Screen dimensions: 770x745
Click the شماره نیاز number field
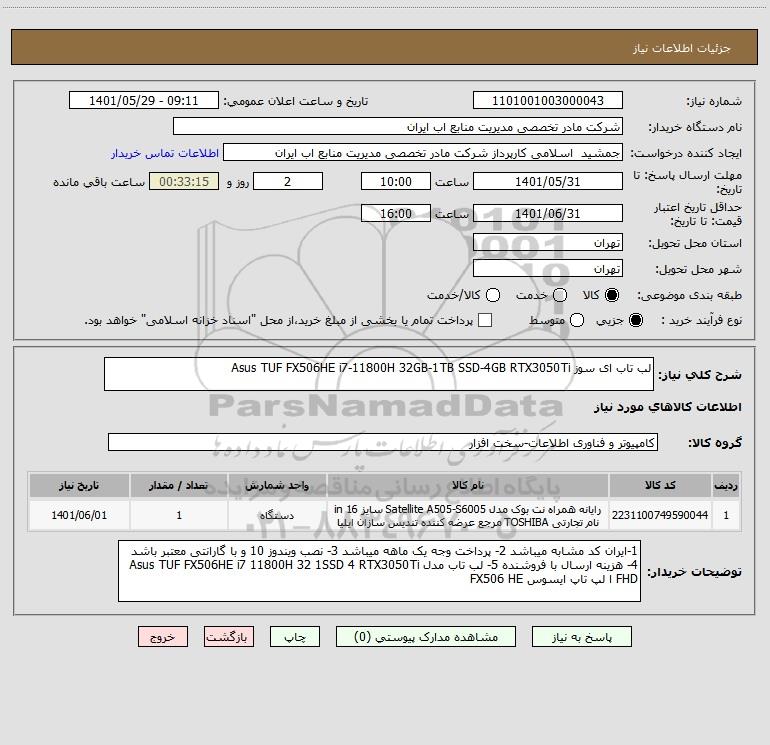point(548,101)
